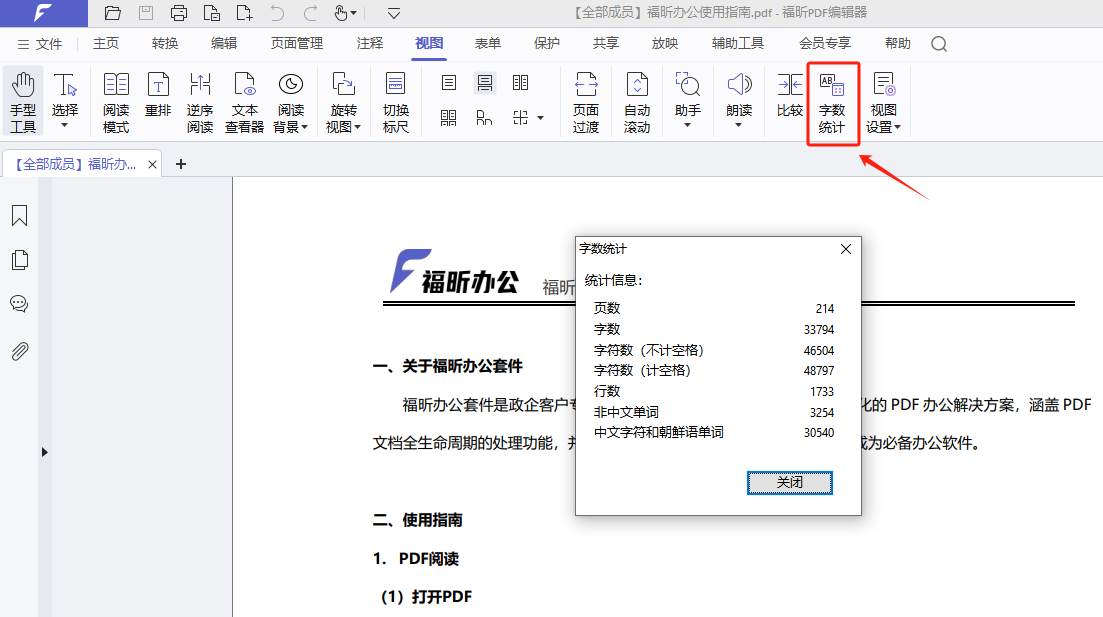Open the File (文件) menu
The width and height of the screenshot is (1103, 617).
coord(40,44)
